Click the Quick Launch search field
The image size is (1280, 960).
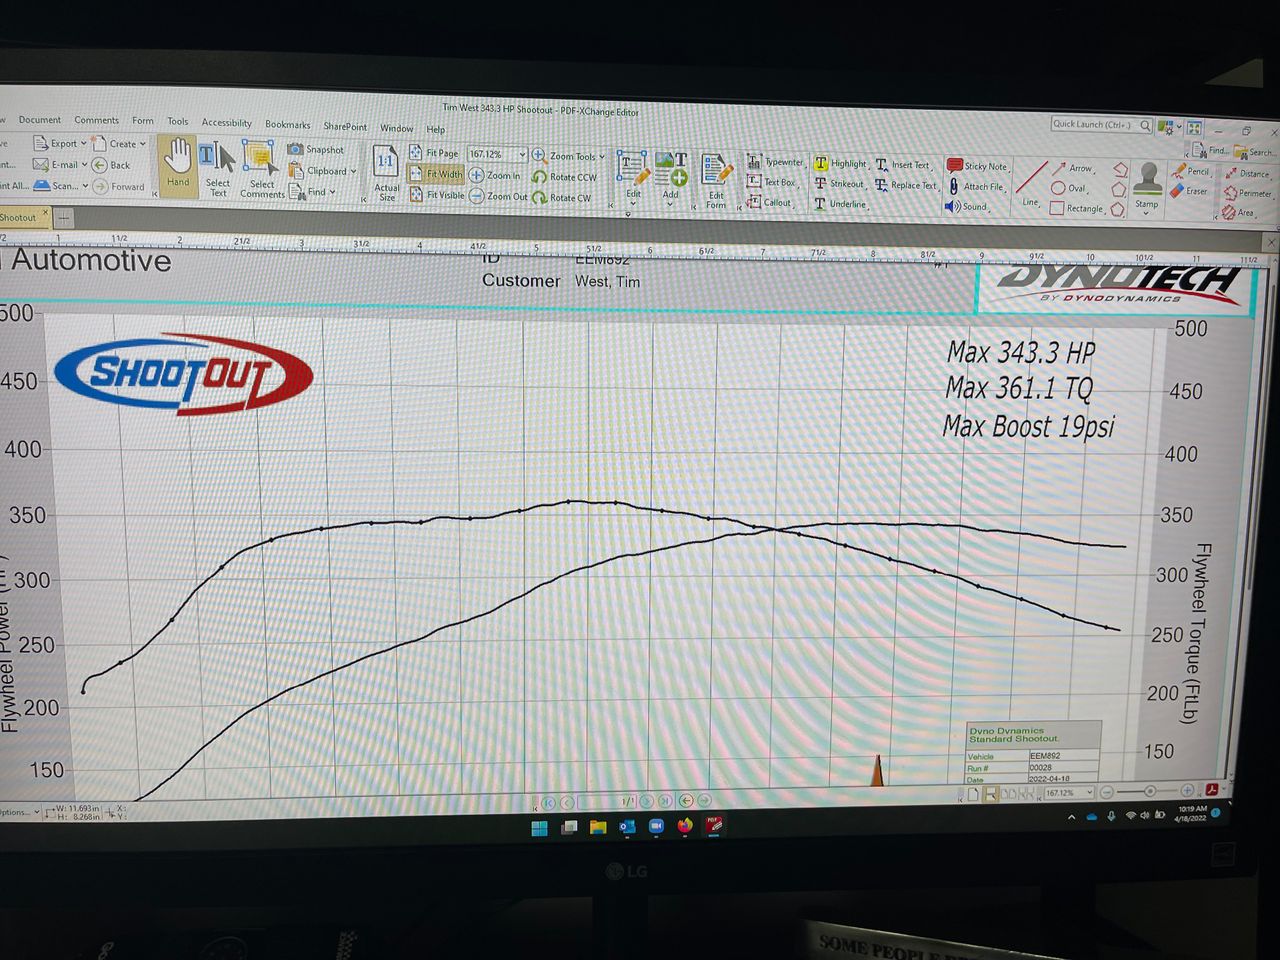click(1094, 125)
